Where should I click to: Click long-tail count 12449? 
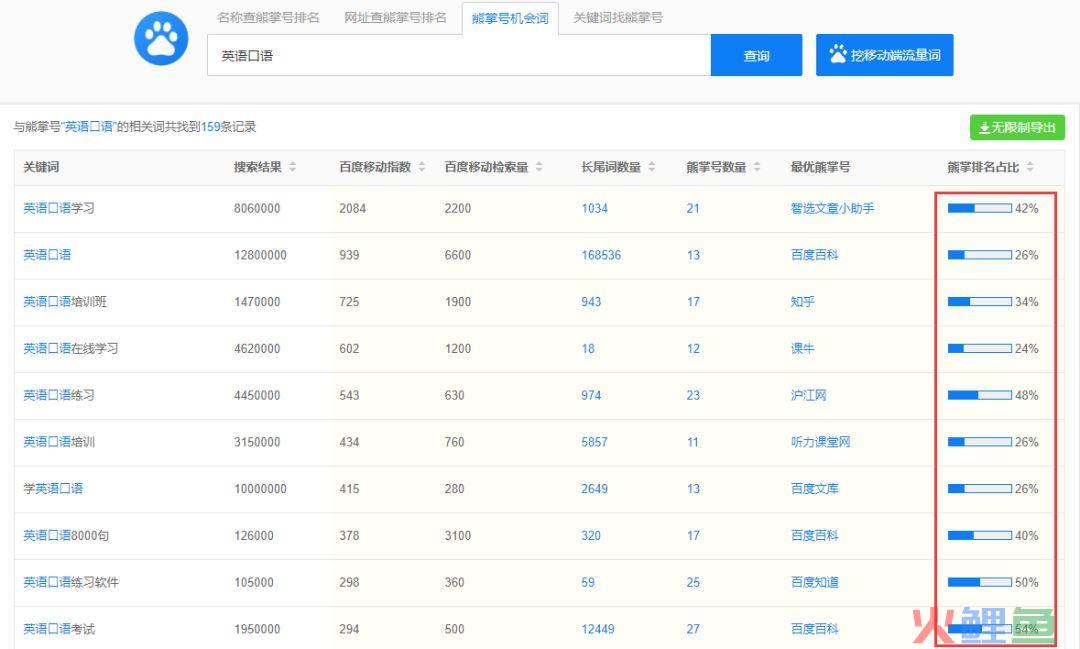click(598, 629)
